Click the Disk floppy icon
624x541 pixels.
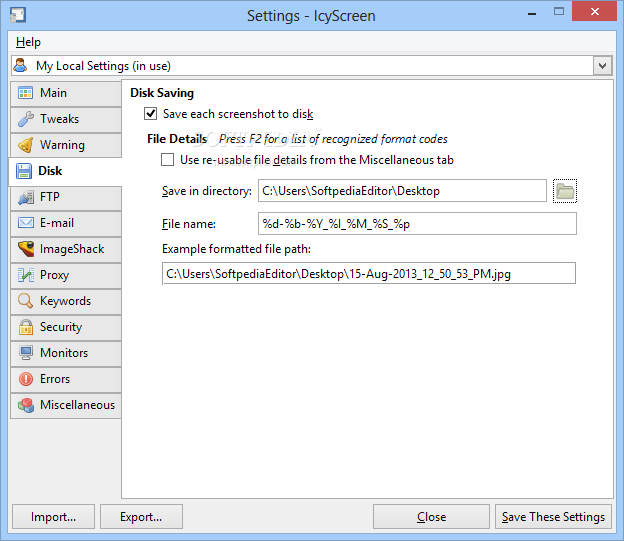(x=24, y=171)
